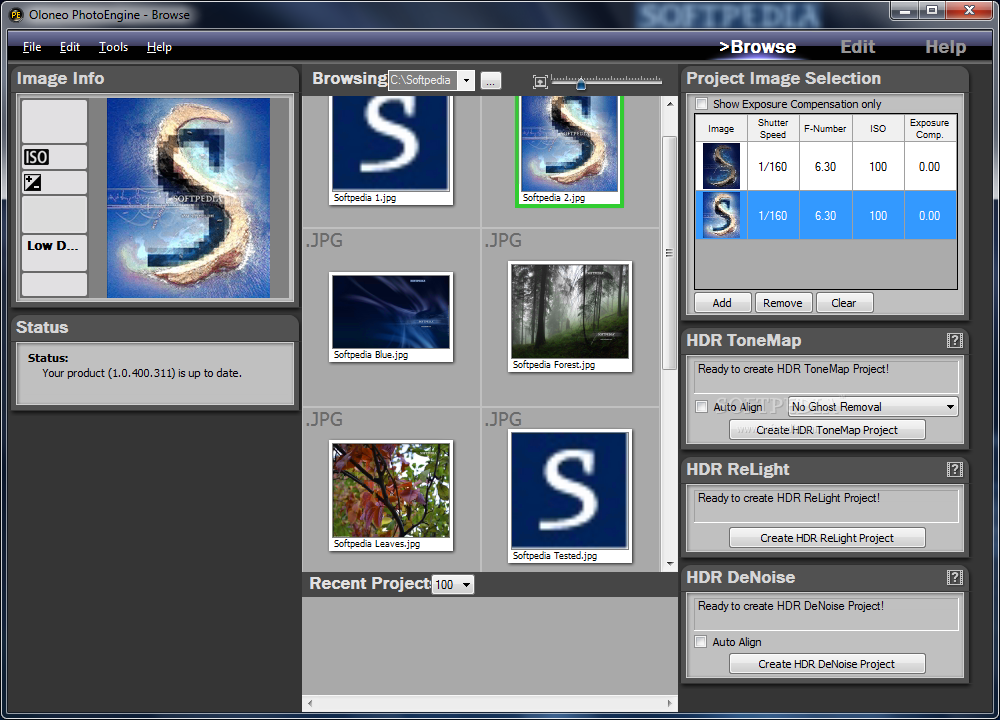Image resolution: width=1000 pixels, height=720 pixels.
Task: Switch to the Edit tab
Action: (857, 47)
